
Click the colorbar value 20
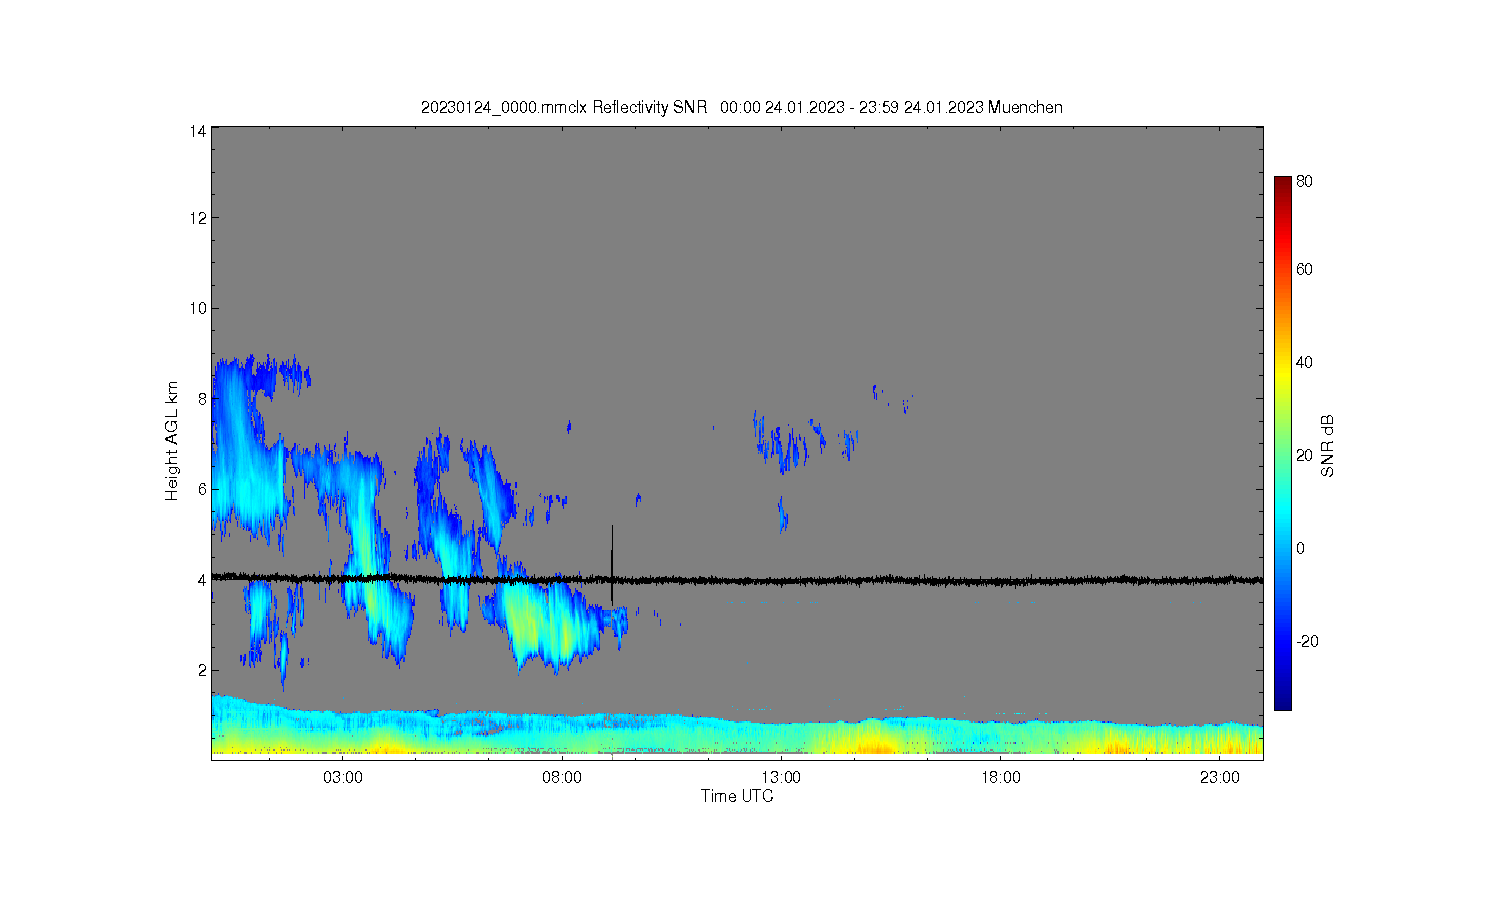[x=1304, y=455]
